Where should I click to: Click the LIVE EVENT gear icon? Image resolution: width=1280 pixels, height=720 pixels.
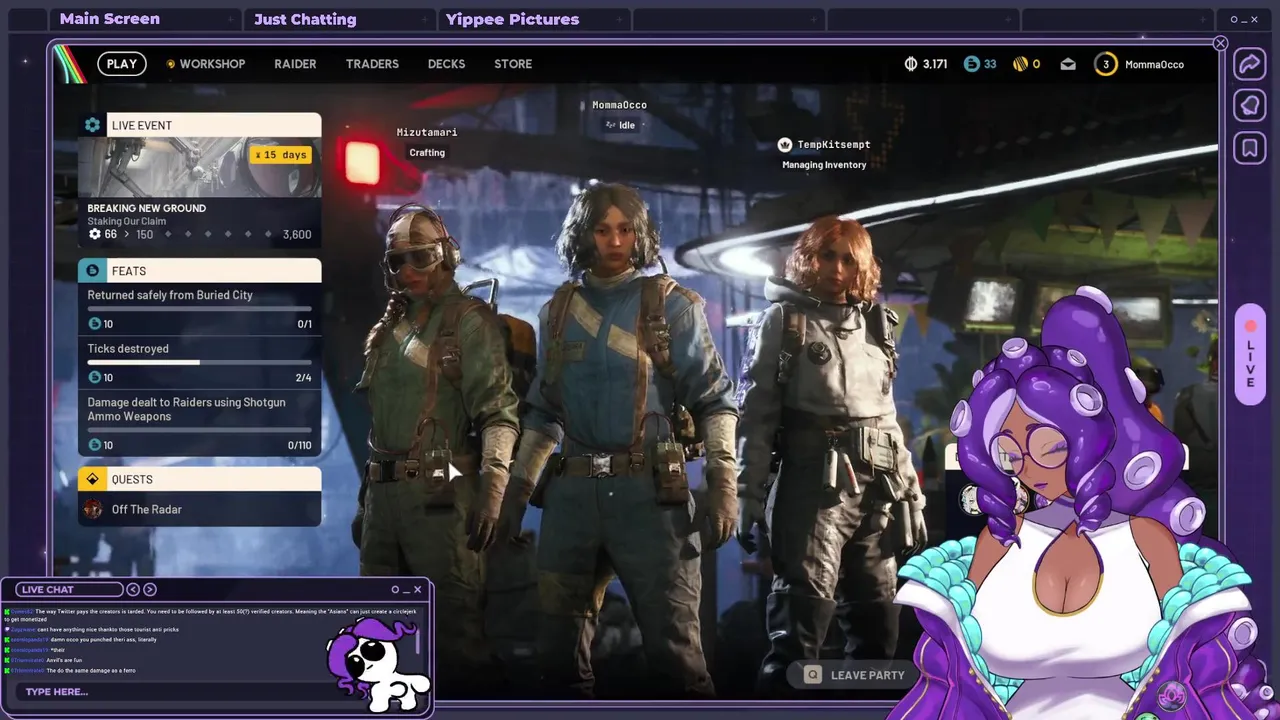[x=93, y=125]
